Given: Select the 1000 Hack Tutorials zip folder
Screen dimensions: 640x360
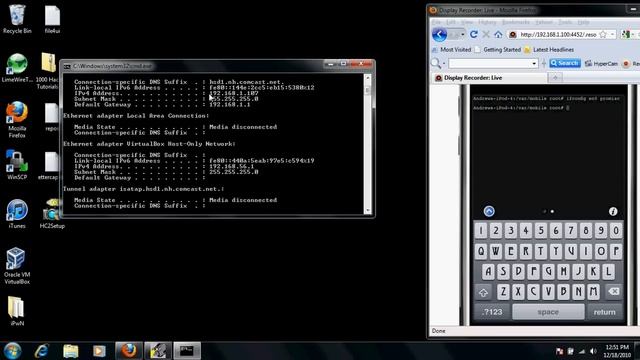Looking at the screenshot, I should pyautogui.click(x=48, y=71).
